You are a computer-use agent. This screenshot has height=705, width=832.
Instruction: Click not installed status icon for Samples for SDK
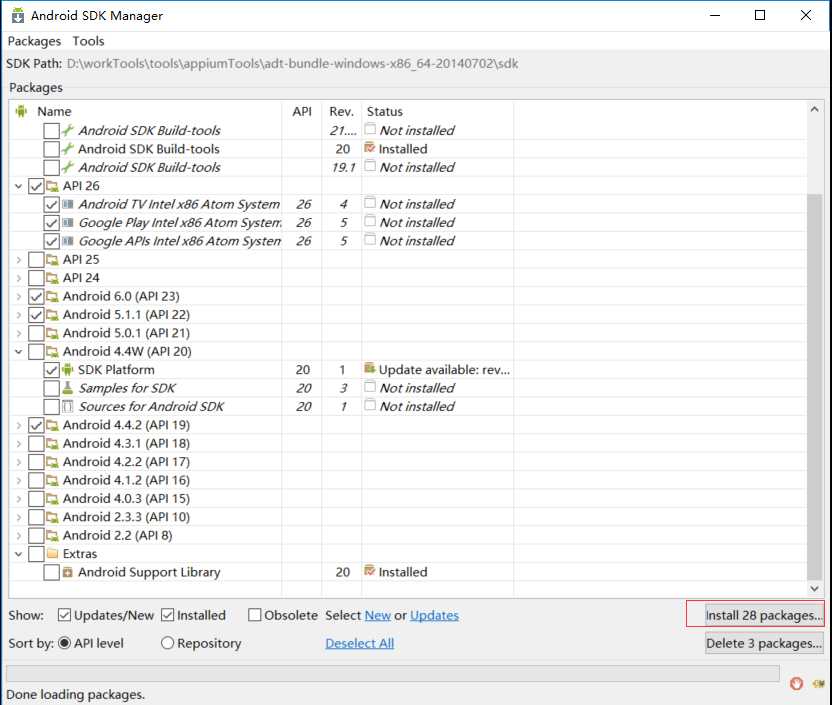click(x=370, y=387)
